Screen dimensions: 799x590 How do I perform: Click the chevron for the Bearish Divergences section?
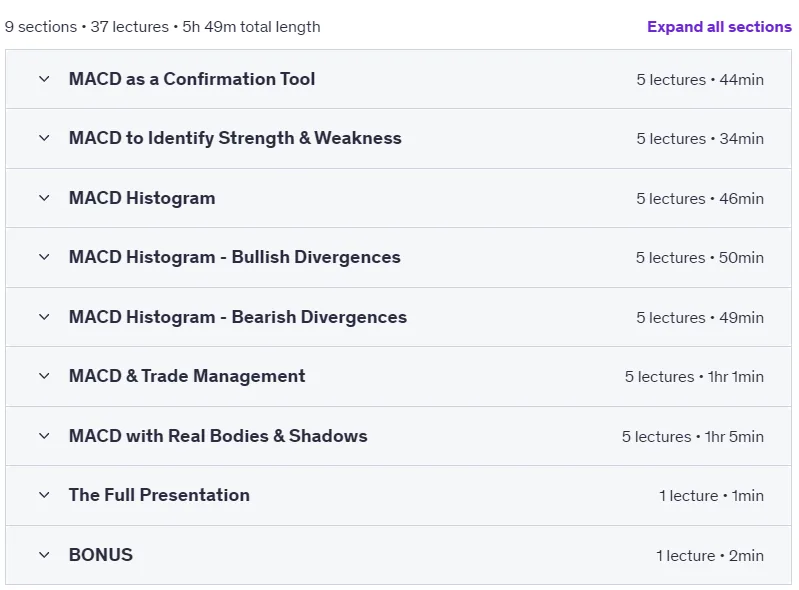click(x=44, y=317)
